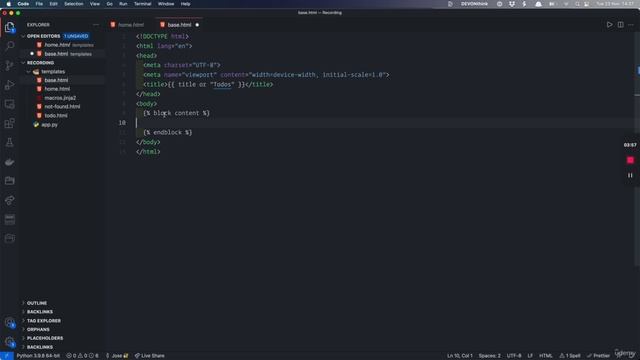Select home.html in Open Editors
The width and height of the screenshot is (640, 360).
pyautogui.click(x=63, y=45)
